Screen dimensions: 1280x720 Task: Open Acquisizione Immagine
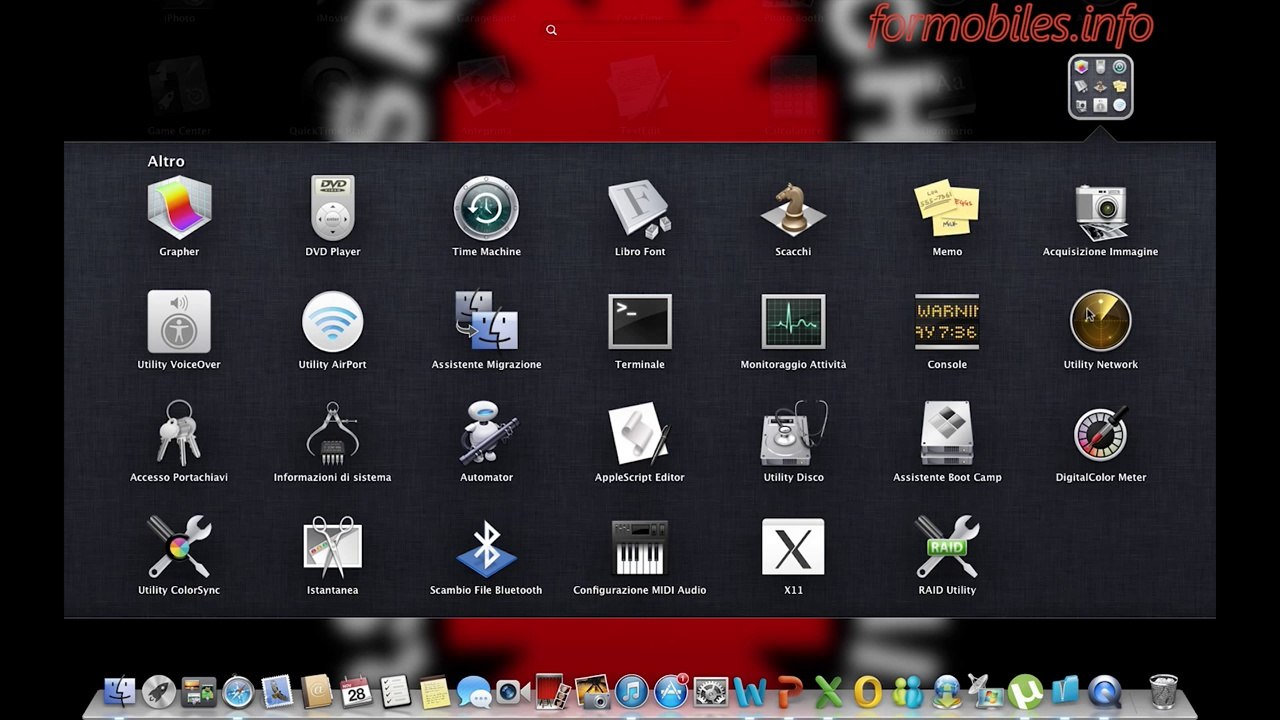[x=1100, y=211]
